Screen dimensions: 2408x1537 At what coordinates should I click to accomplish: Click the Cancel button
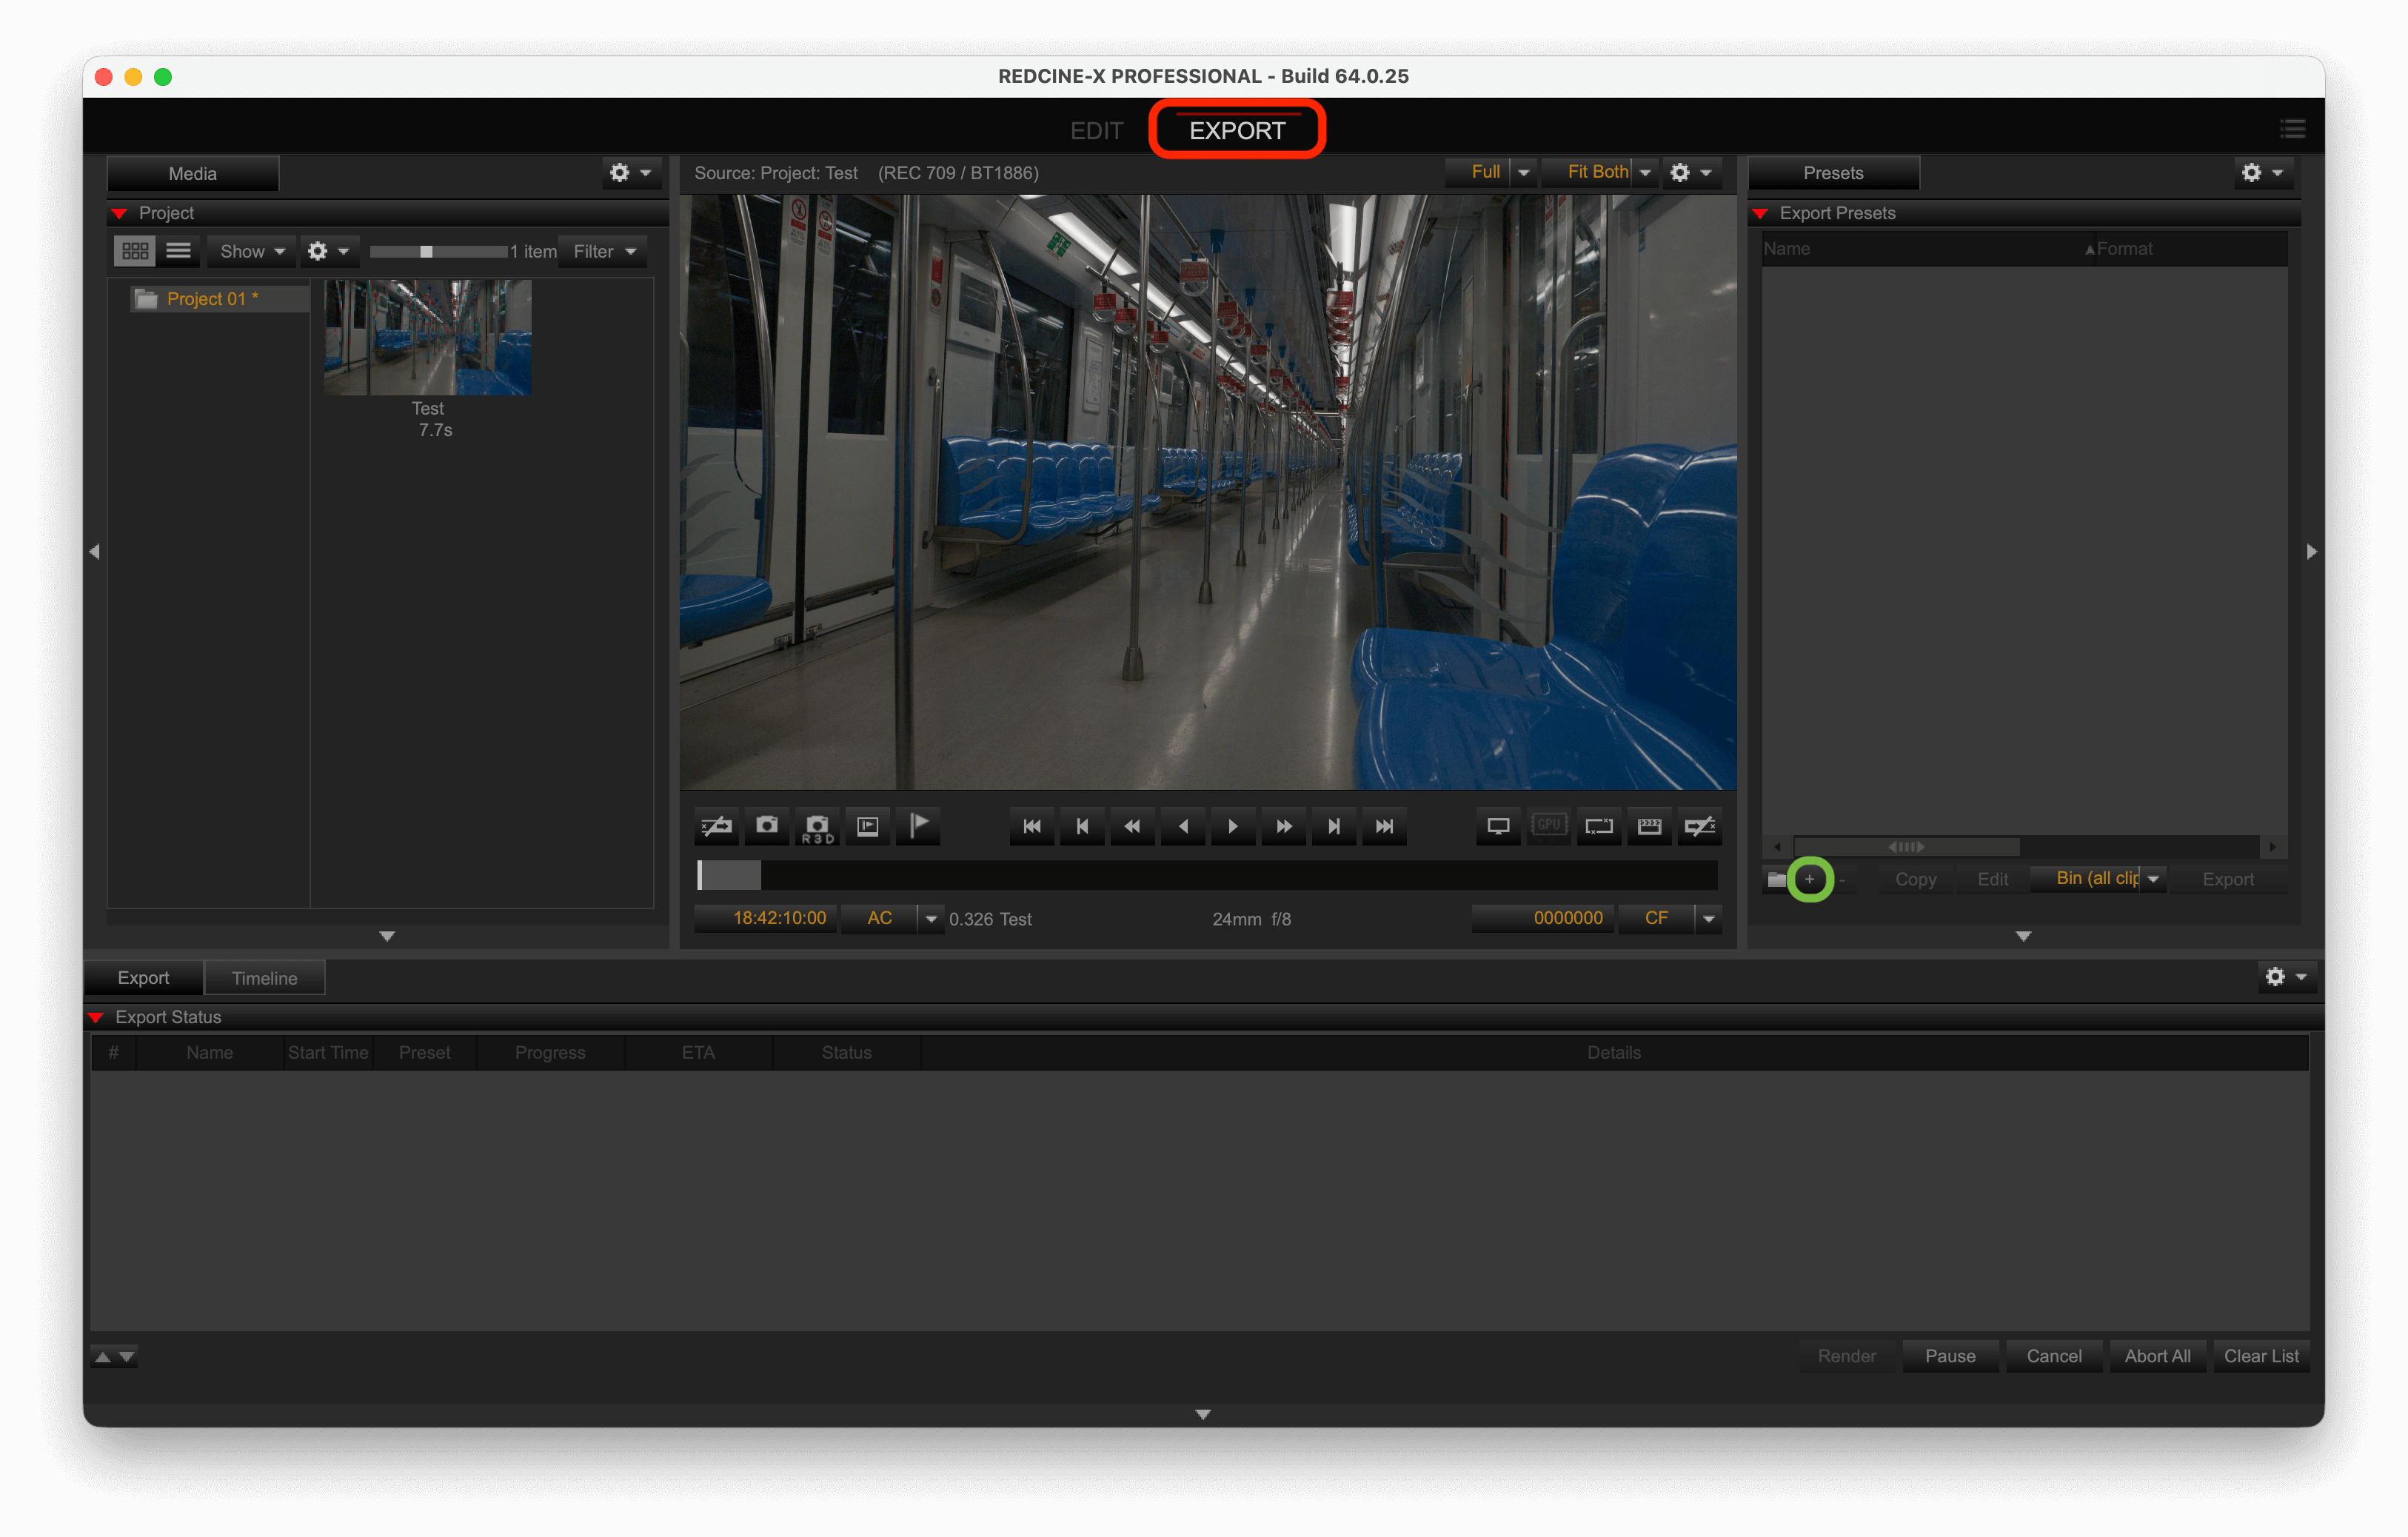point(2054,1356)
